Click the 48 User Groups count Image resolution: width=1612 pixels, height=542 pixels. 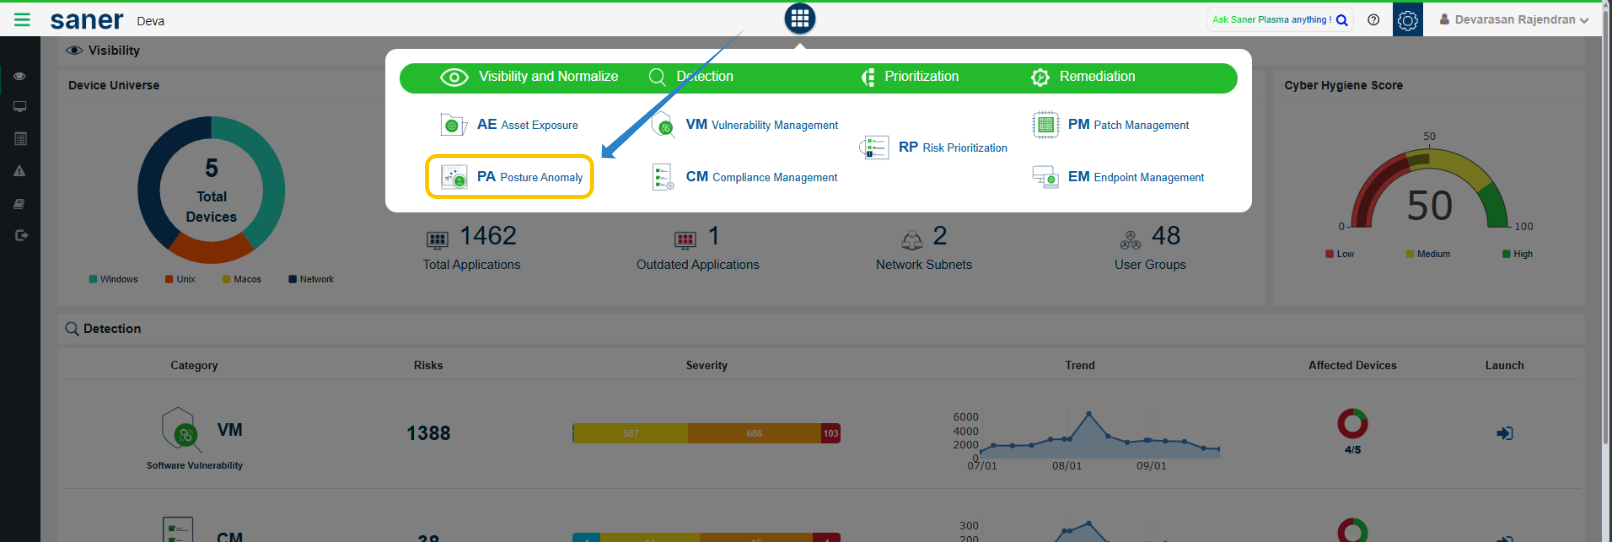tap(1166, 236)
